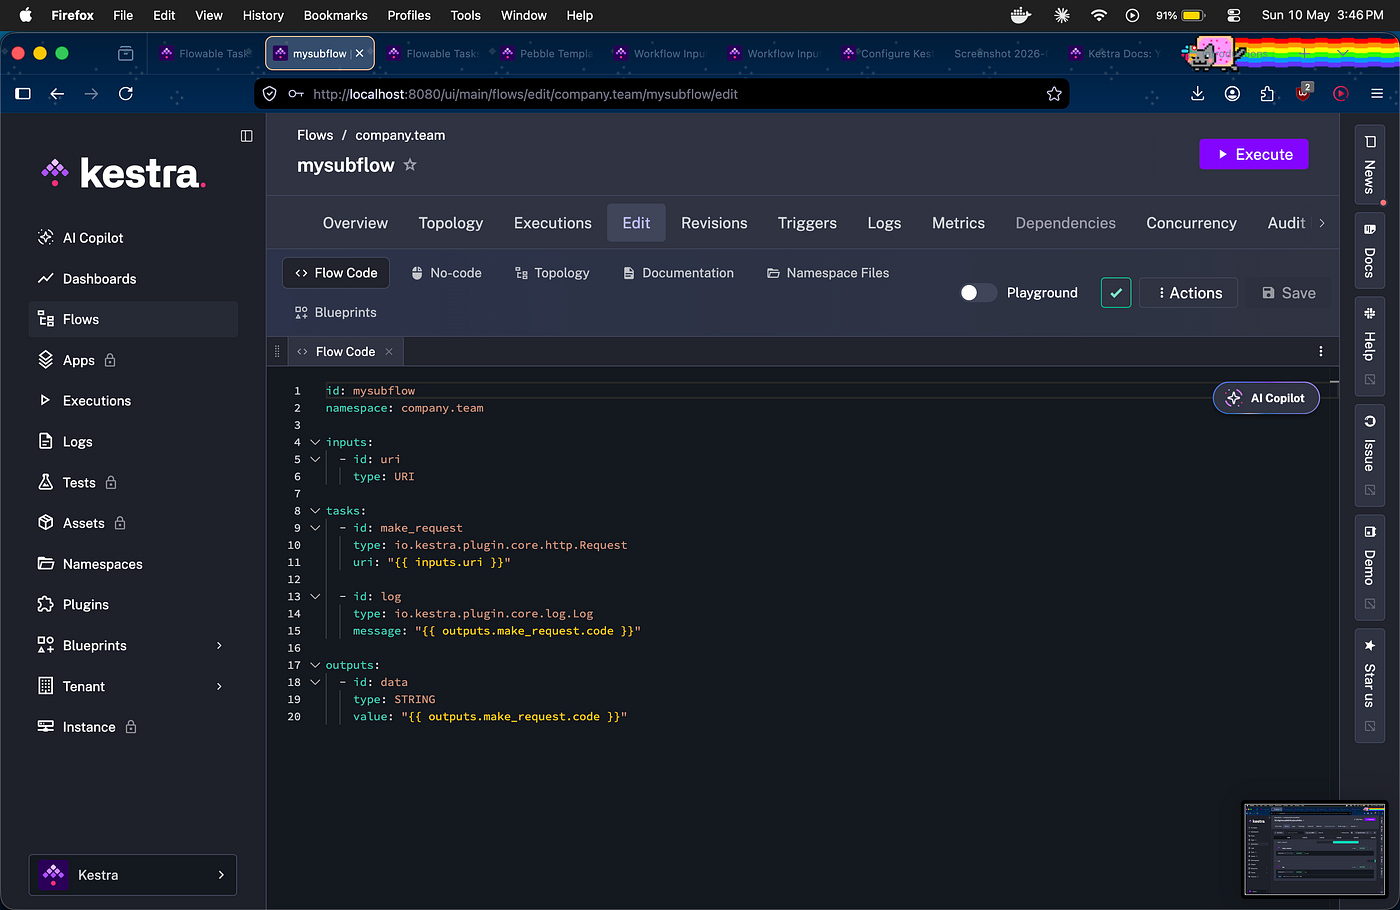Open the Documentation editor panel
The width and height of the screenshot is (1400, 910).
pyautogui.click(x=678, y=273)
